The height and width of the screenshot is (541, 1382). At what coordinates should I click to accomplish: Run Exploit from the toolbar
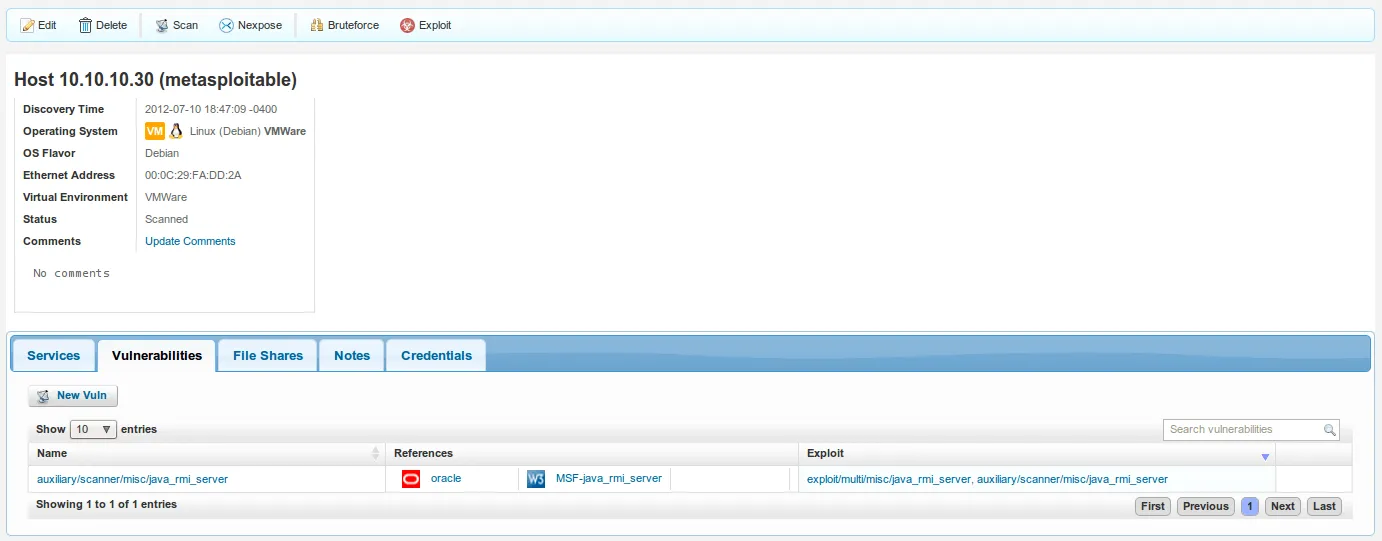425,25
